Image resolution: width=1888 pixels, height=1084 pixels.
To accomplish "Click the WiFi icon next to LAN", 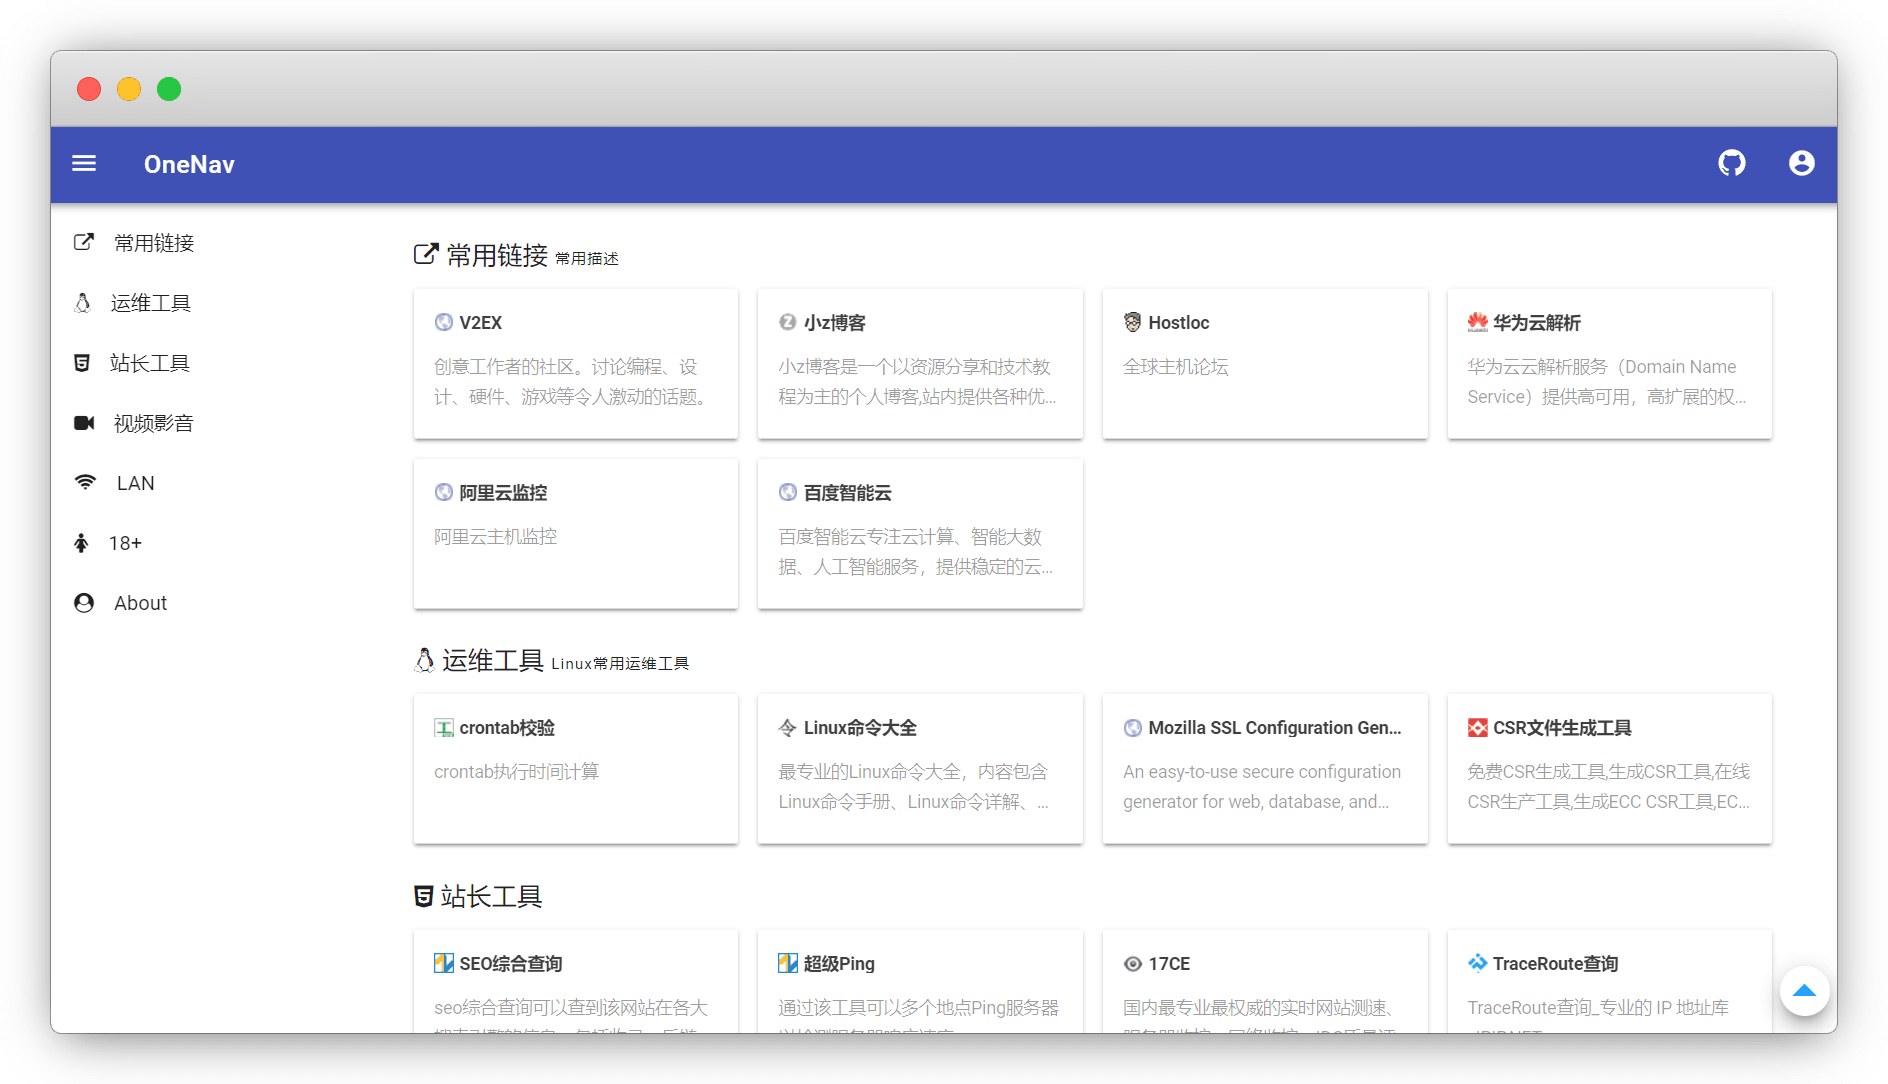I will 85,483.
